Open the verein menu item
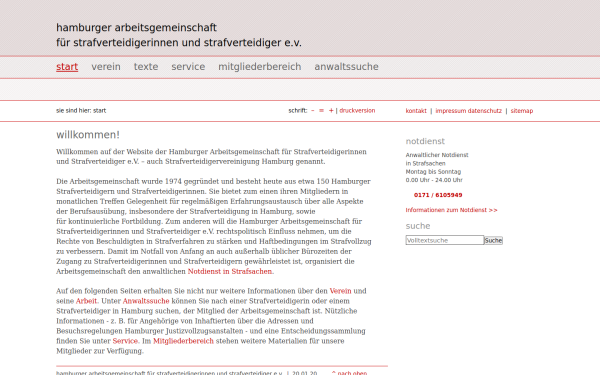 tap(106, 67)
